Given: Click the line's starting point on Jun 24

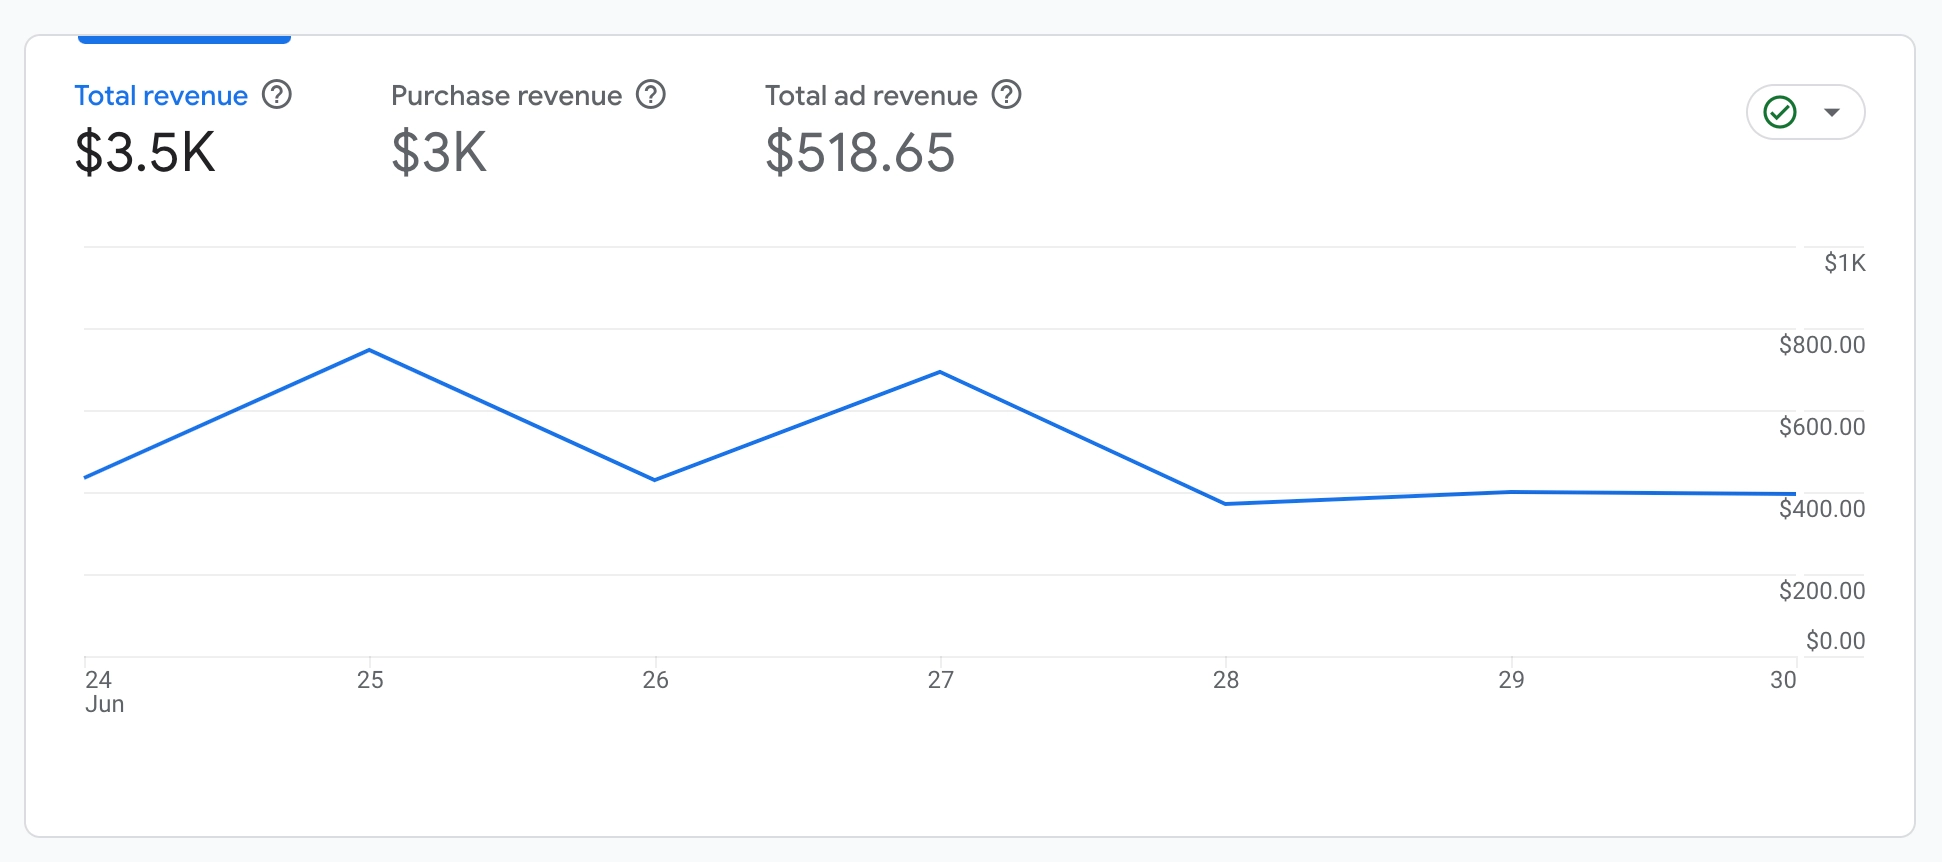Looking at the screenshot, I should coord(86,477).
